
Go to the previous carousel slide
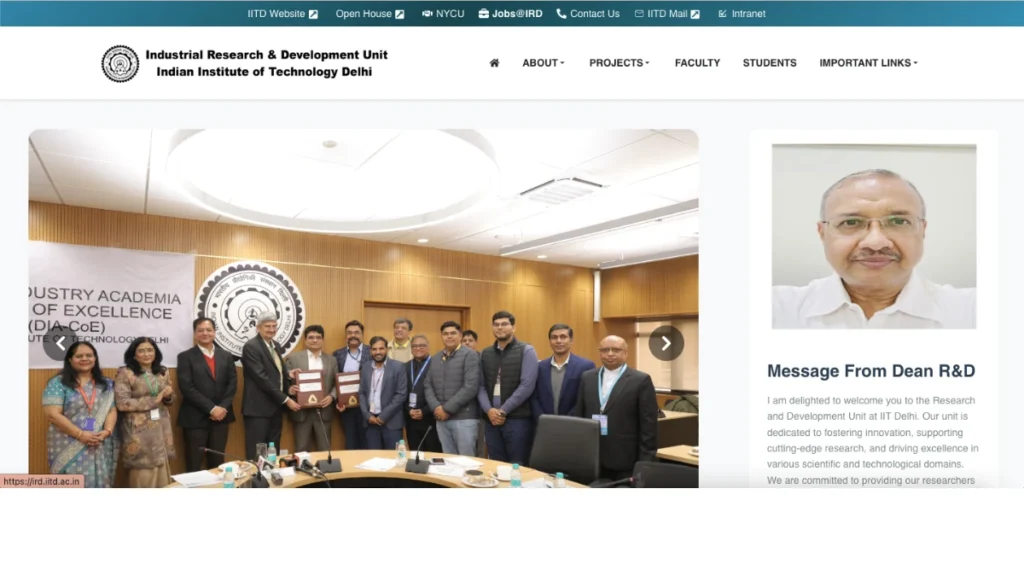click(60, 343)
